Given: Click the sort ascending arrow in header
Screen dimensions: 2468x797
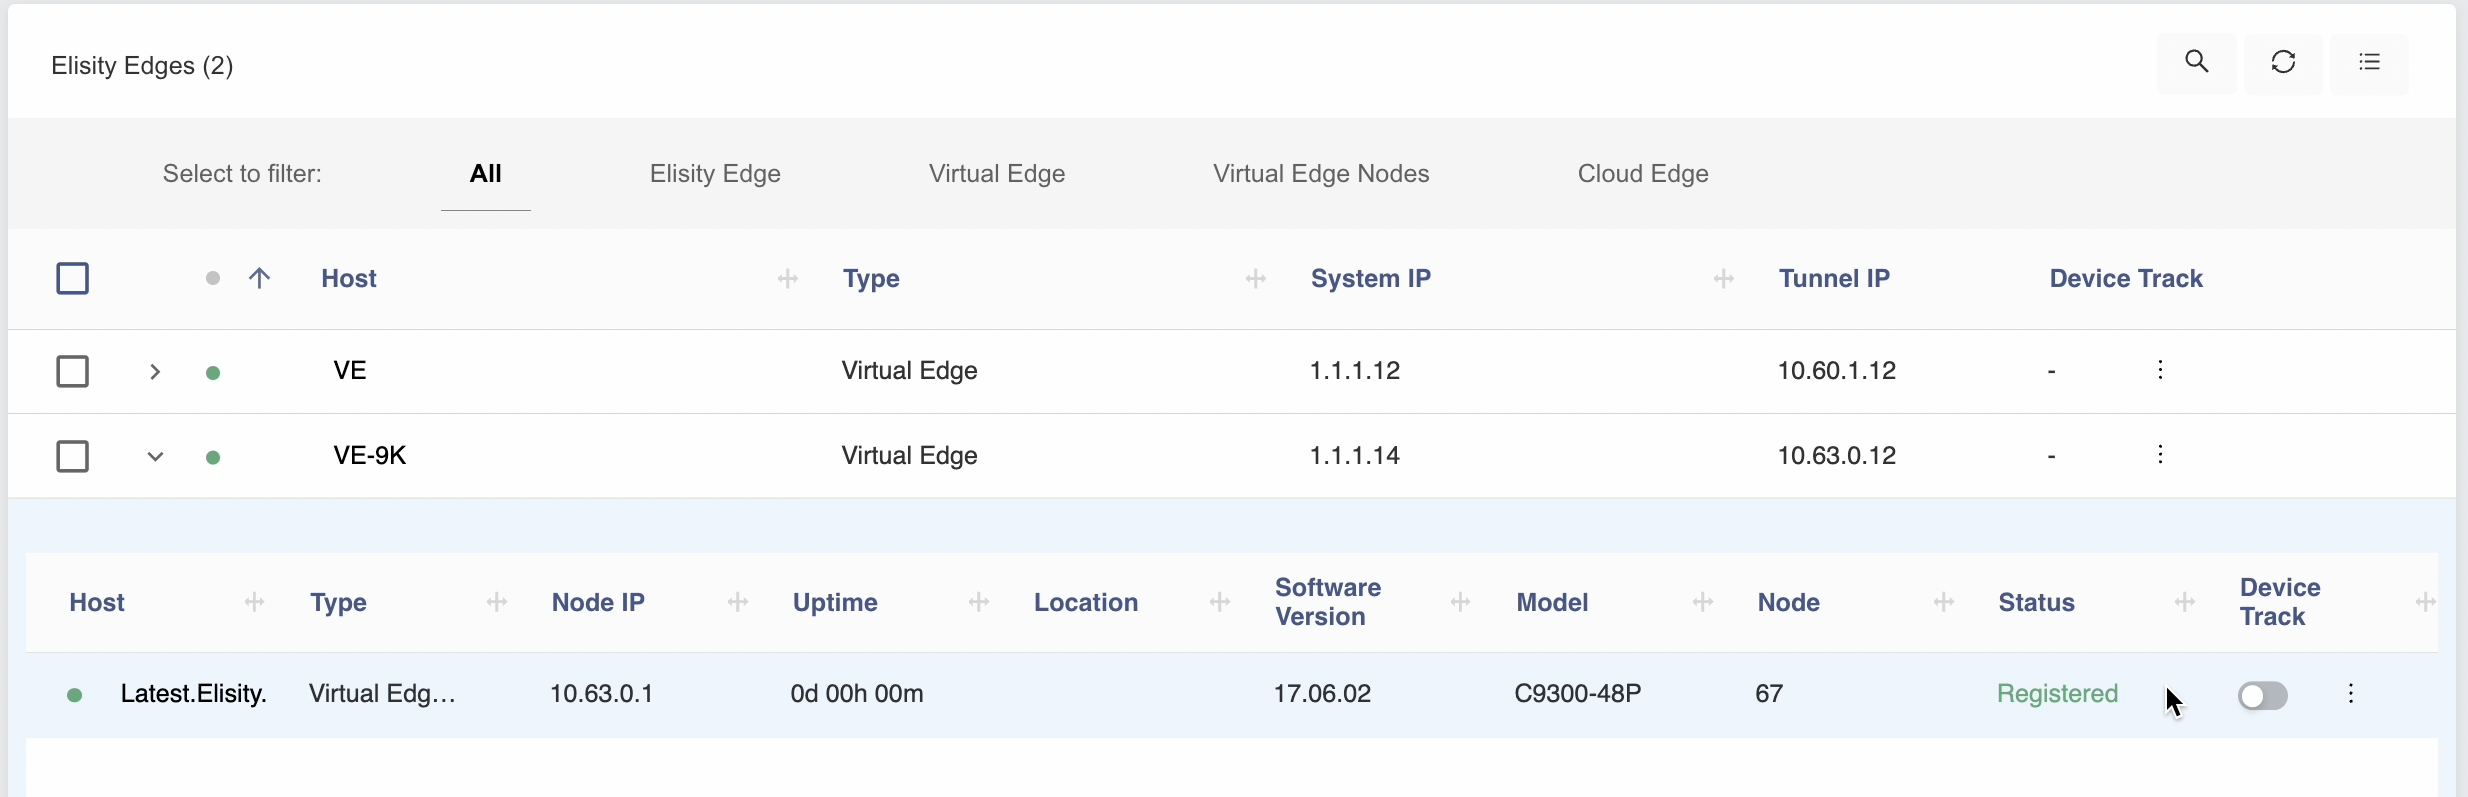Looking at the screenshot, I should point(259,278).
